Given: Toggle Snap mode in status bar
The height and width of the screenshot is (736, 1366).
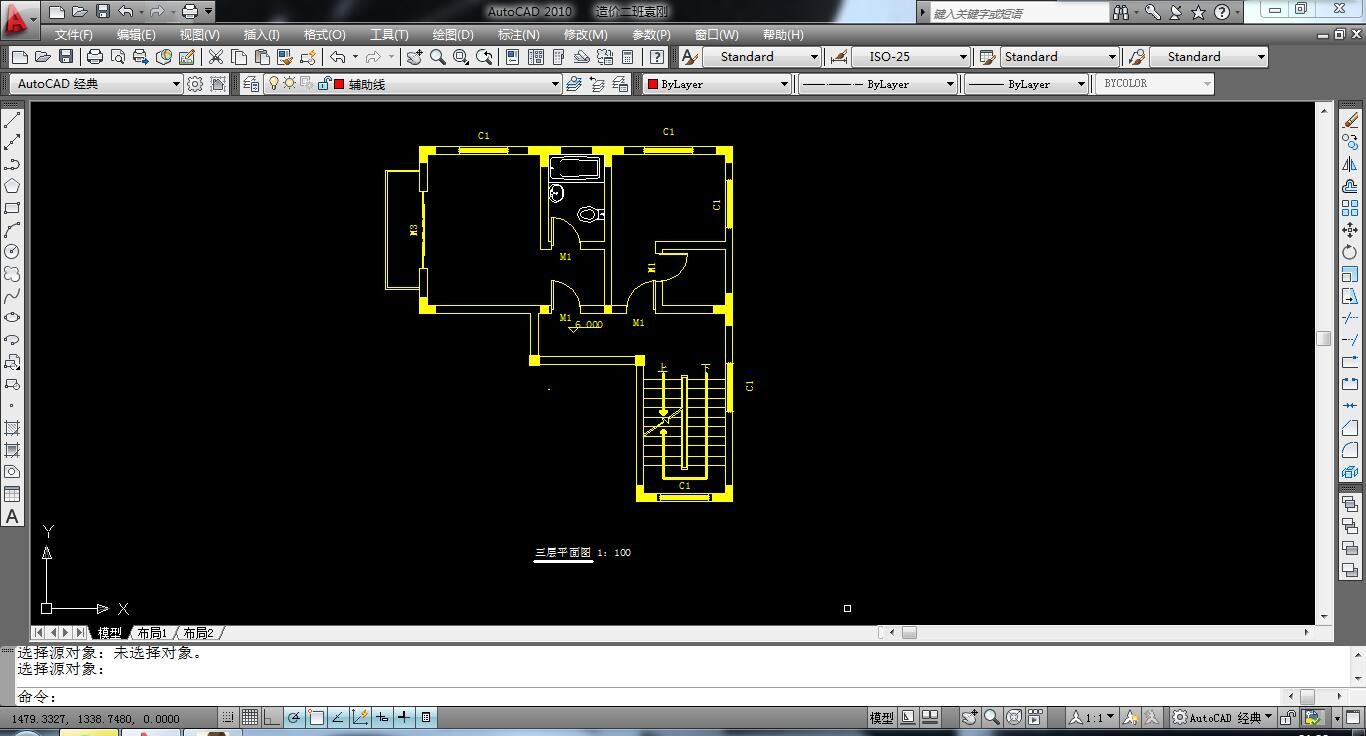Looking at the screenshot, I should click(x=229, y=718).
